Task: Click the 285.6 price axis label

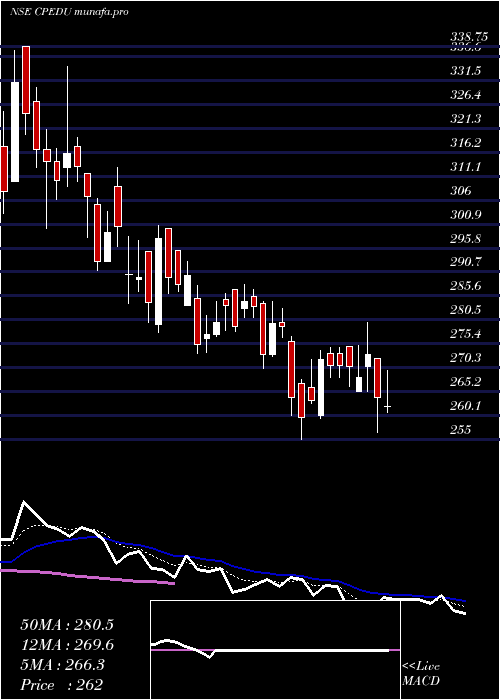Action: (x=466, y=286)
